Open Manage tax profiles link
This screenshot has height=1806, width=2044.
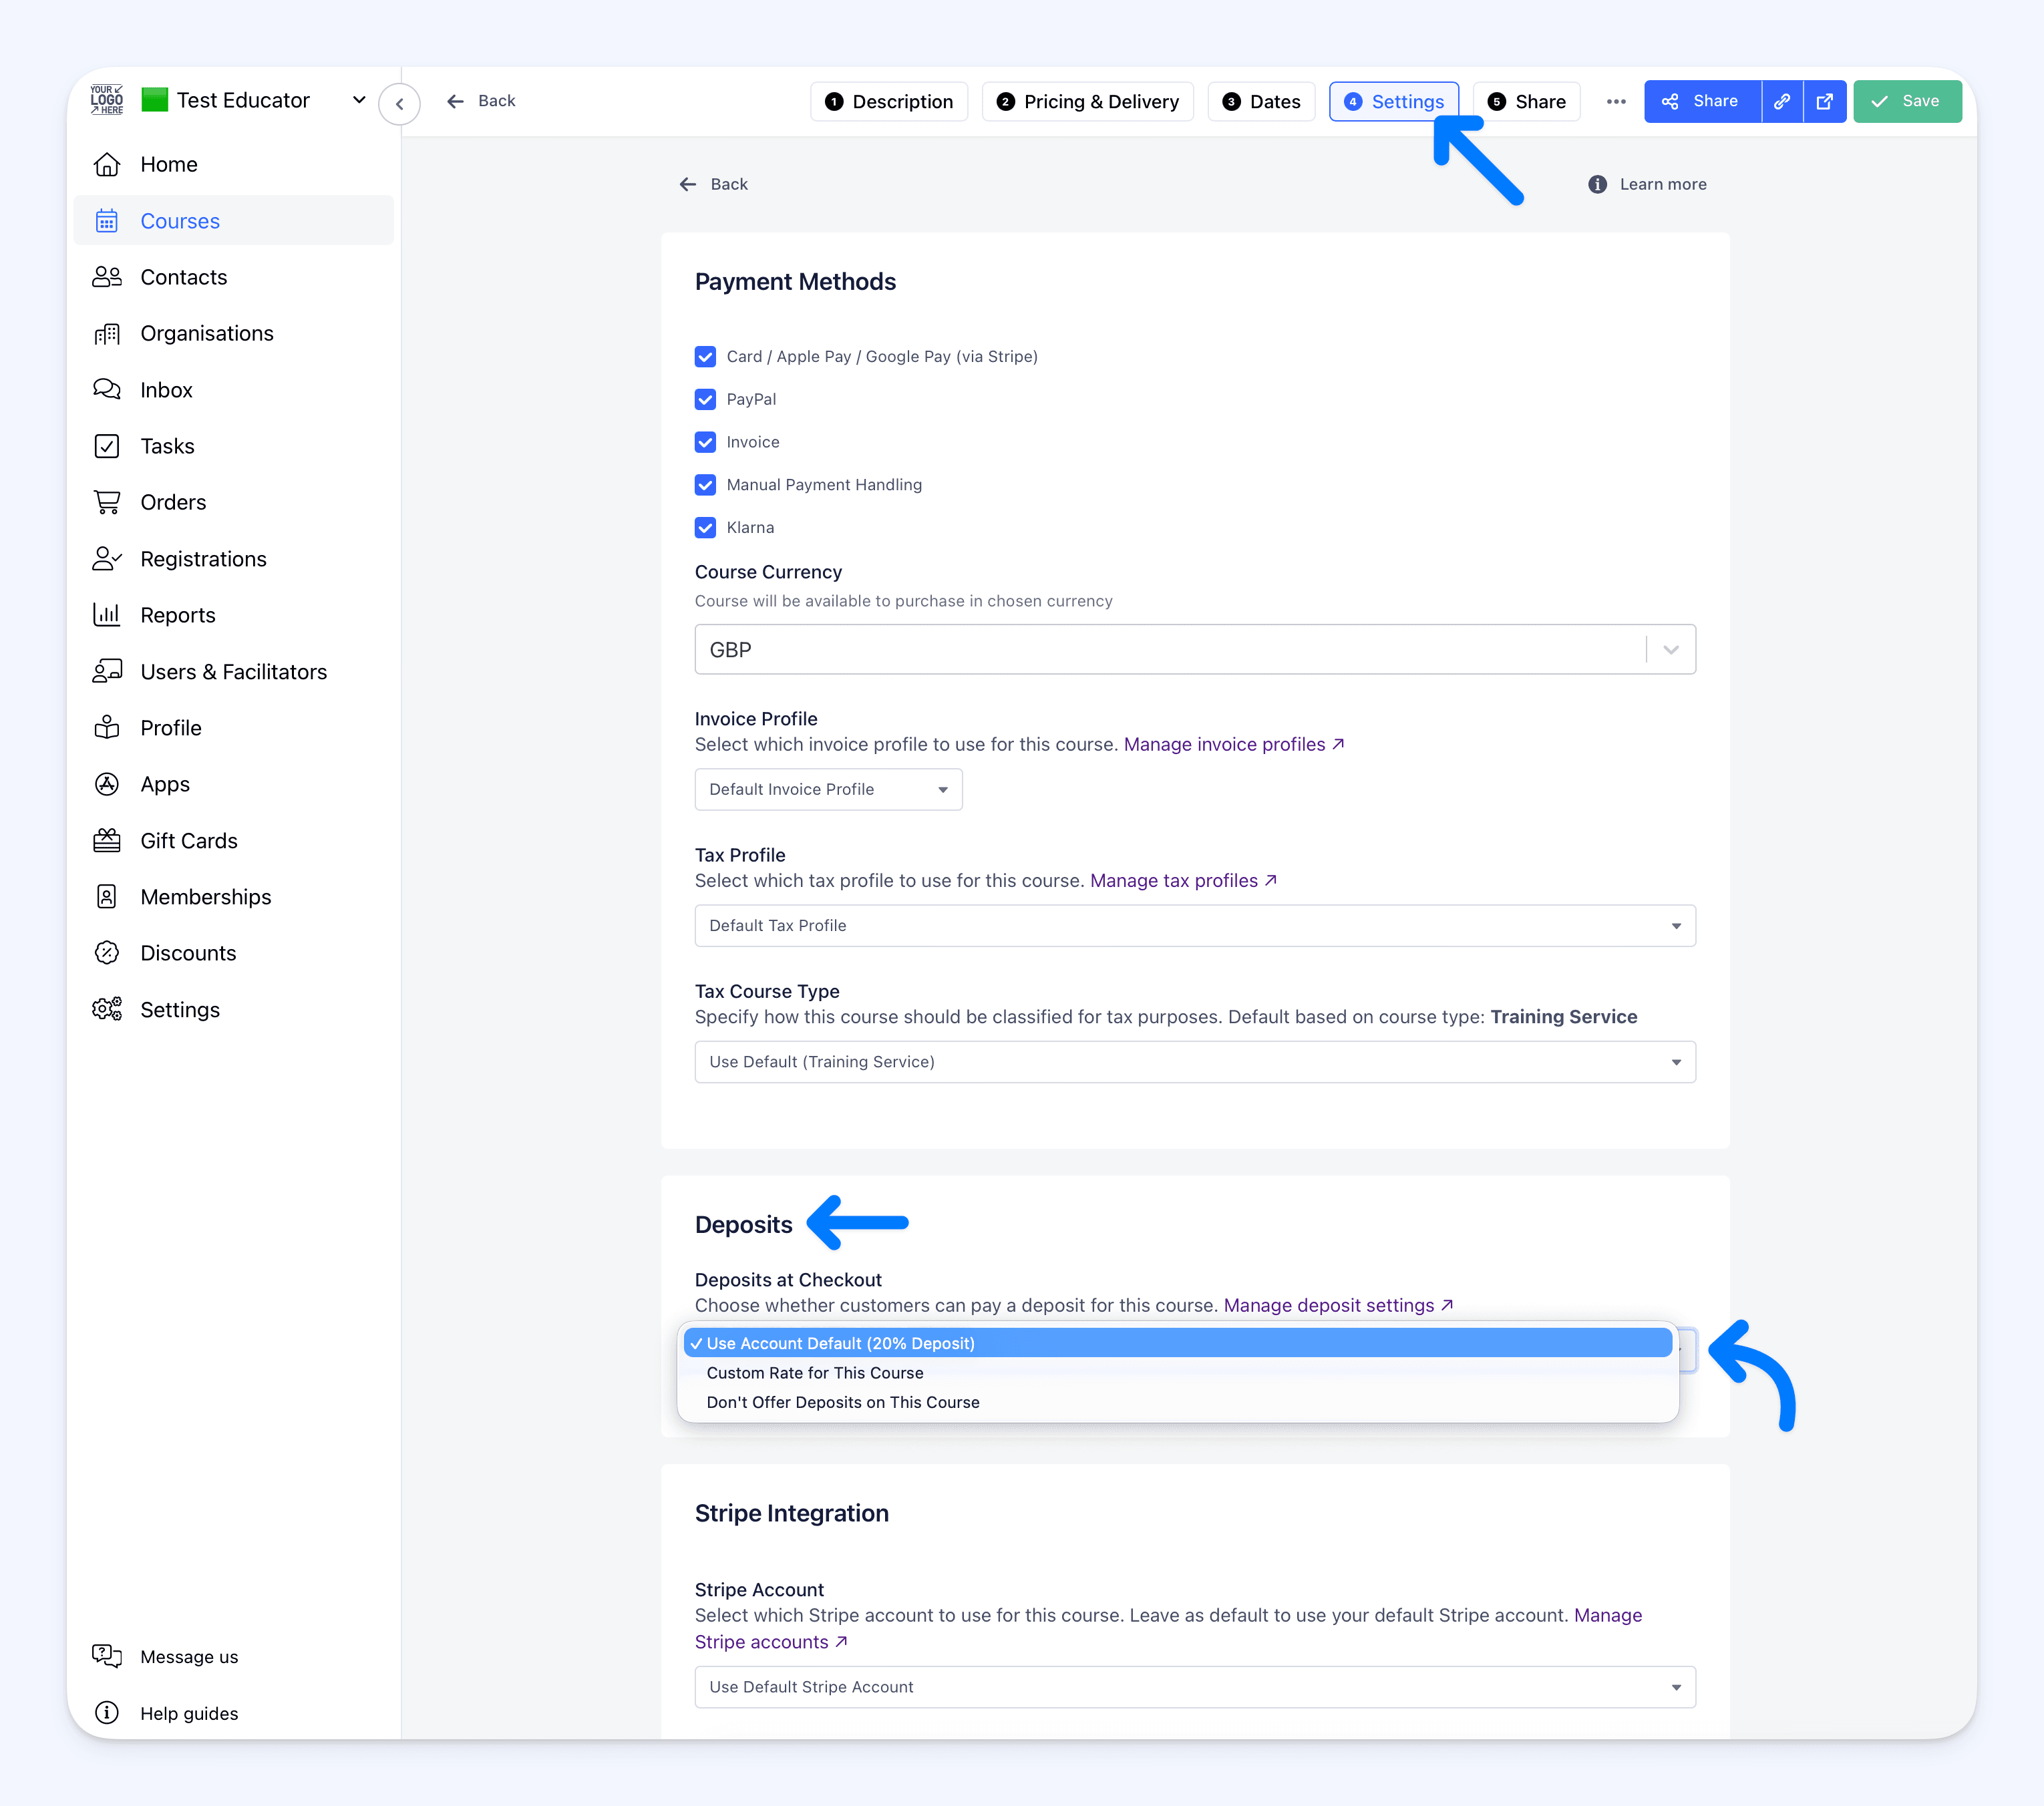(1183, 880)
